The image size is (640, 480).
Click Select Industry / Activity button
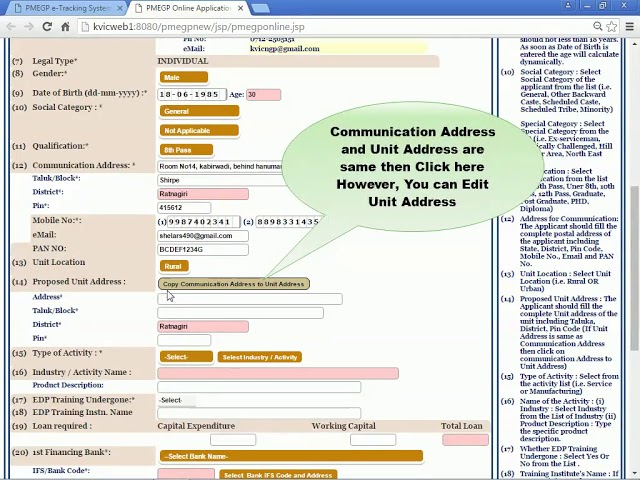tap(260, 357)
